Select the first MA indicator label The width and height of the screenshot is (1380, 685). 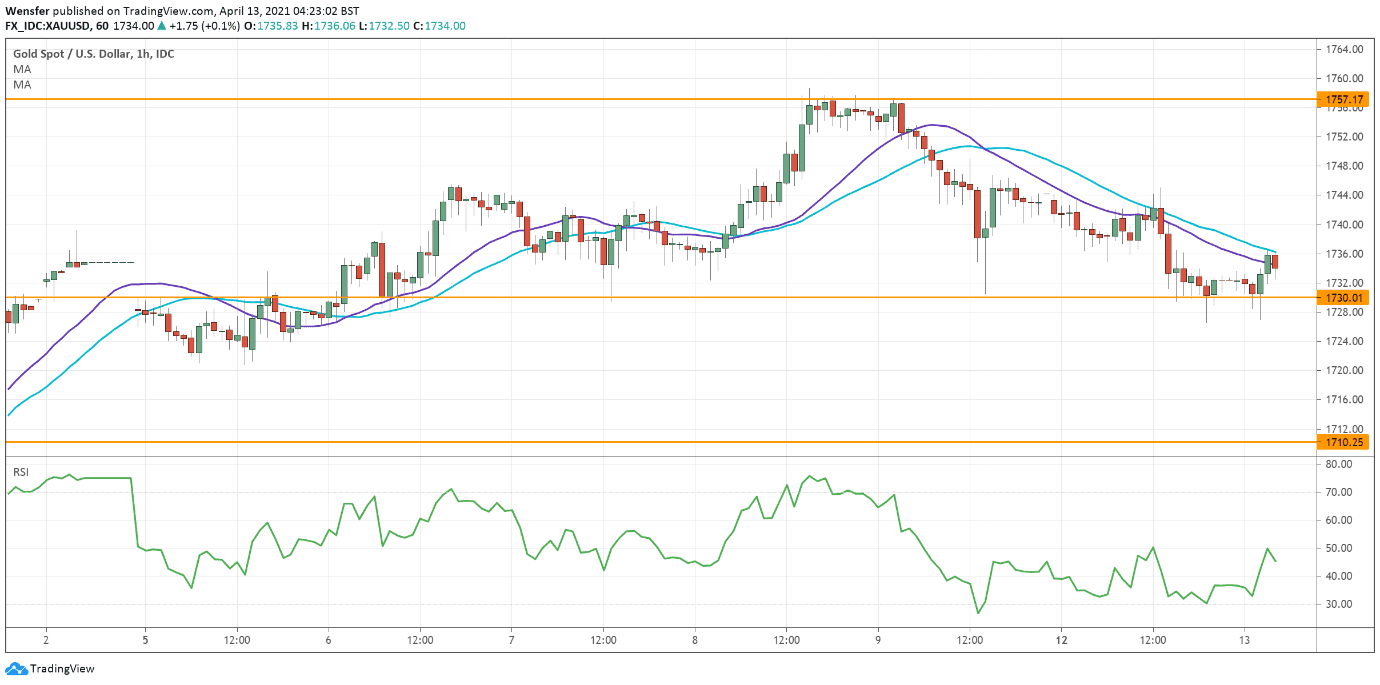tap(22, 70)
